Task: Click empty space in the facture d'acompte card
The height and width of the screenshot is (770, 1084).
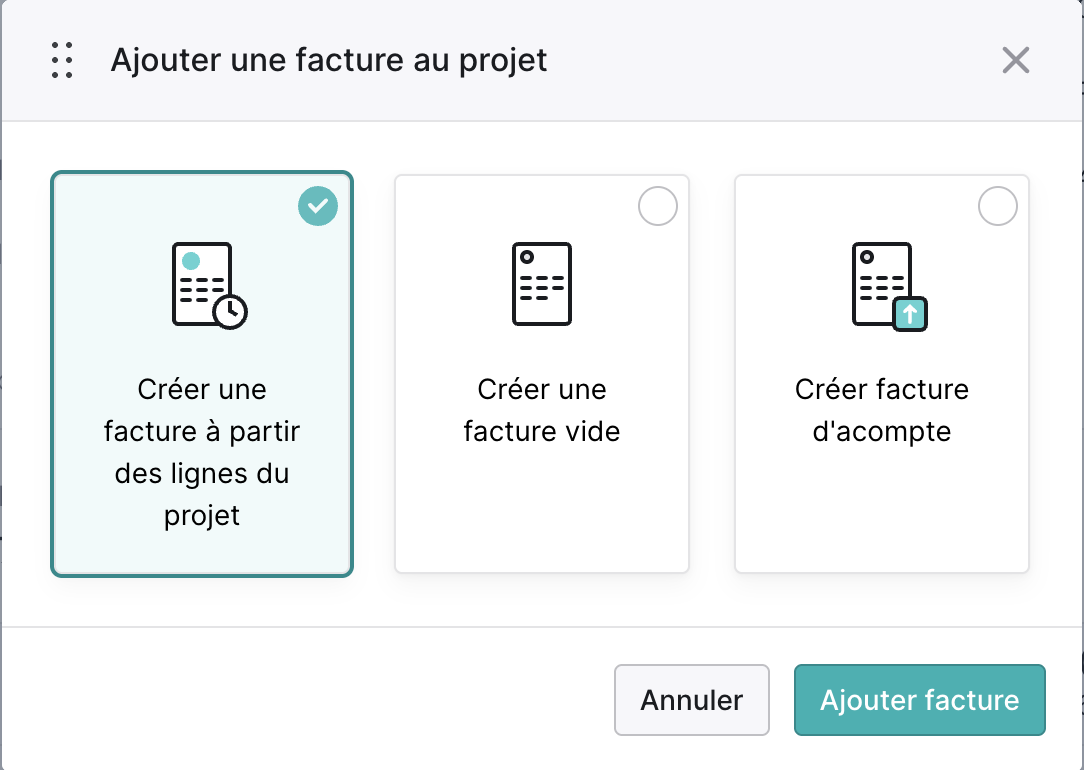Action: coord(882,511)
